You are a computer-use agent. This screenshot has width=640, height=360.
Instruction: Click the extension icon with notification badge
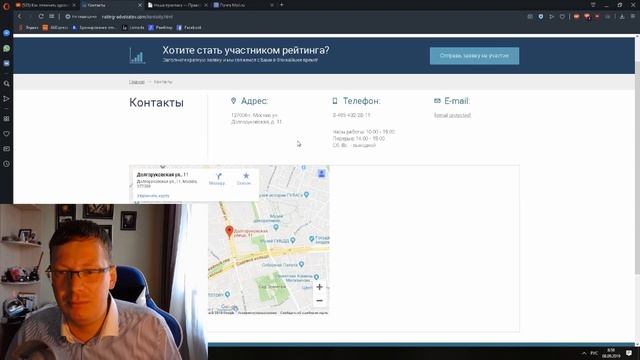587,17
